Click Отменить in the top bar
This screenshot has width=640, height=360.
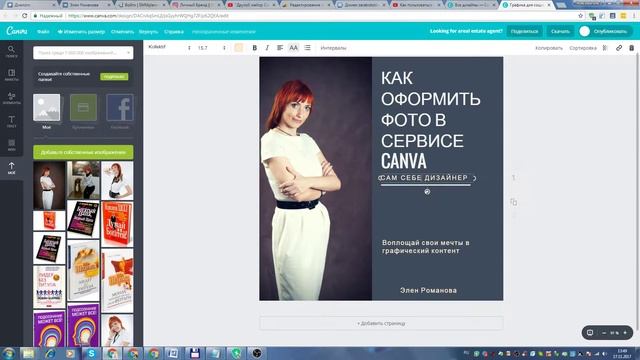coord(122,31)
